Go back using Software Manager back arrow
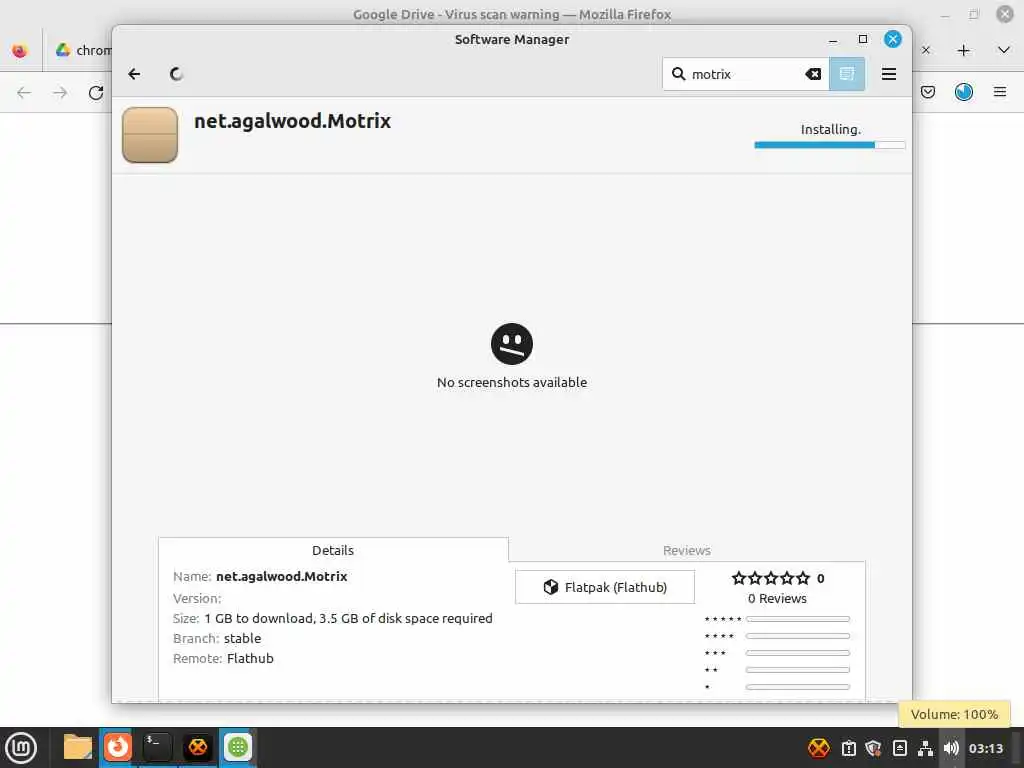The image size is (1024, 768). pos(135,74)
